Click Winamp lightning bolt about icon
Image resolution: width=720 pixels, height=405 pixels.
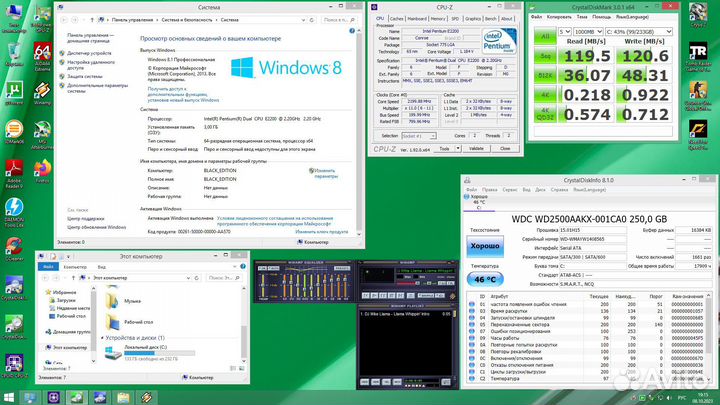(x=452, y=296)
